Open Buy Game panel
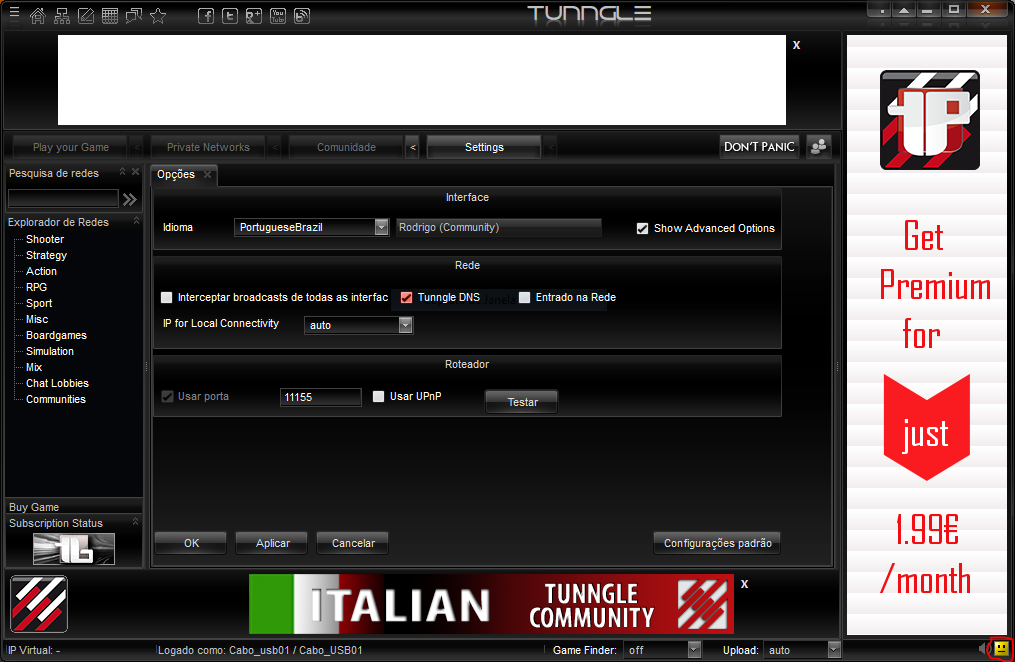This screenshot has height=662, width=1015. [74, 507]
